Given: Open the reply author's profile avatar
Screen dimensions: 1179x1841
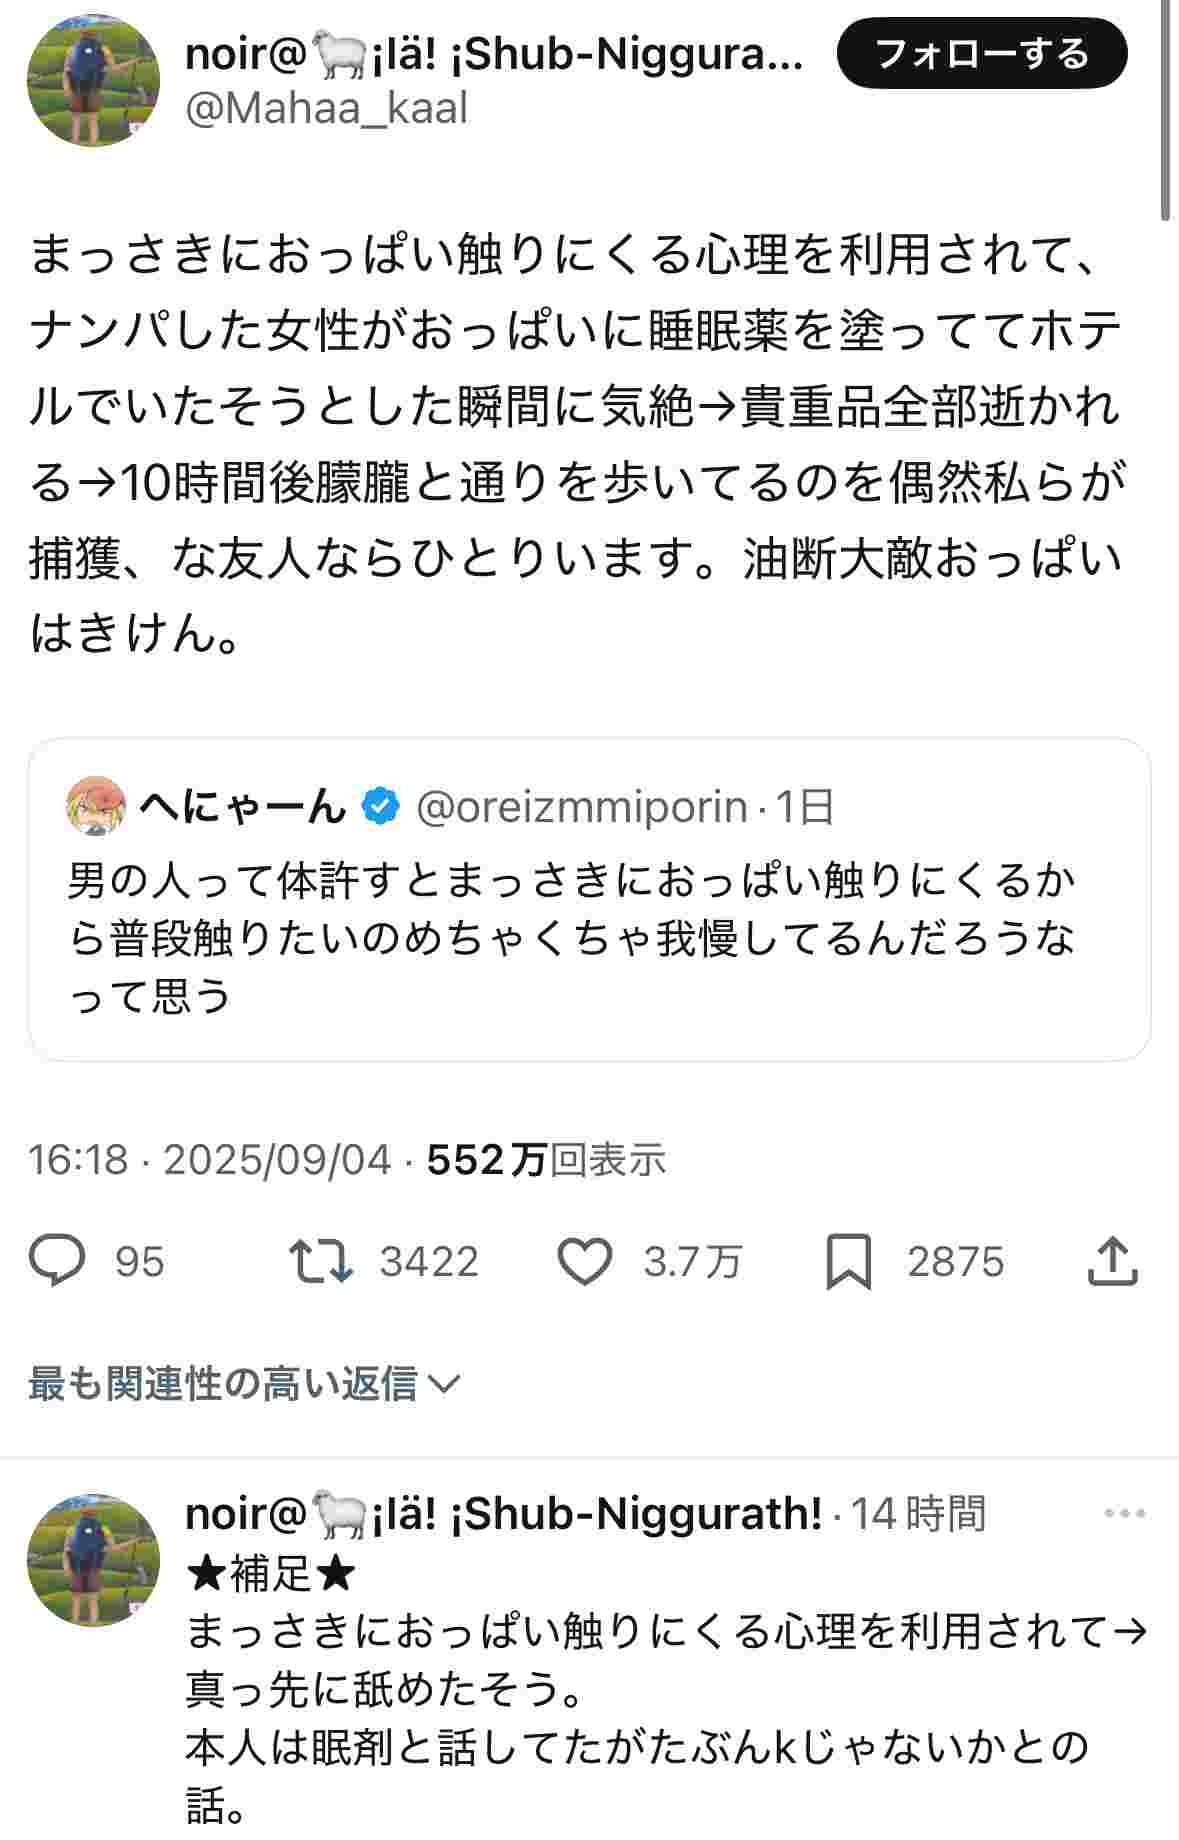Looking at the screenshot, I should 93,1560.
